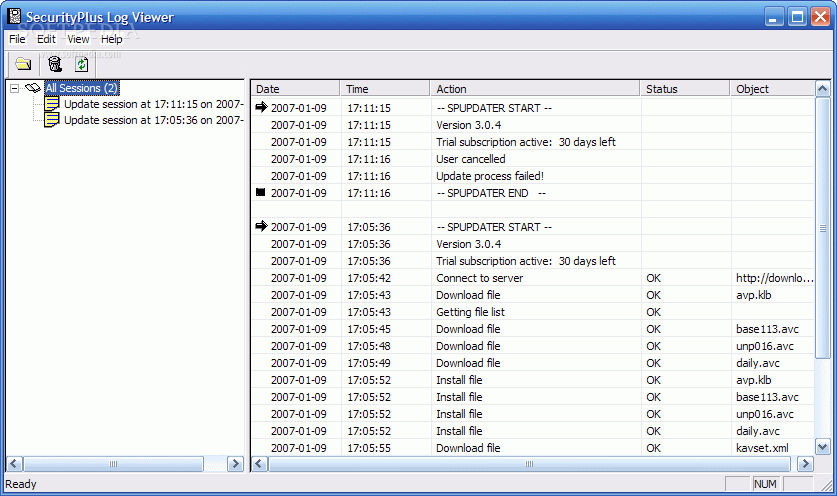Click right arrow of log list horizontal scrollbar

tap(805, 464)
